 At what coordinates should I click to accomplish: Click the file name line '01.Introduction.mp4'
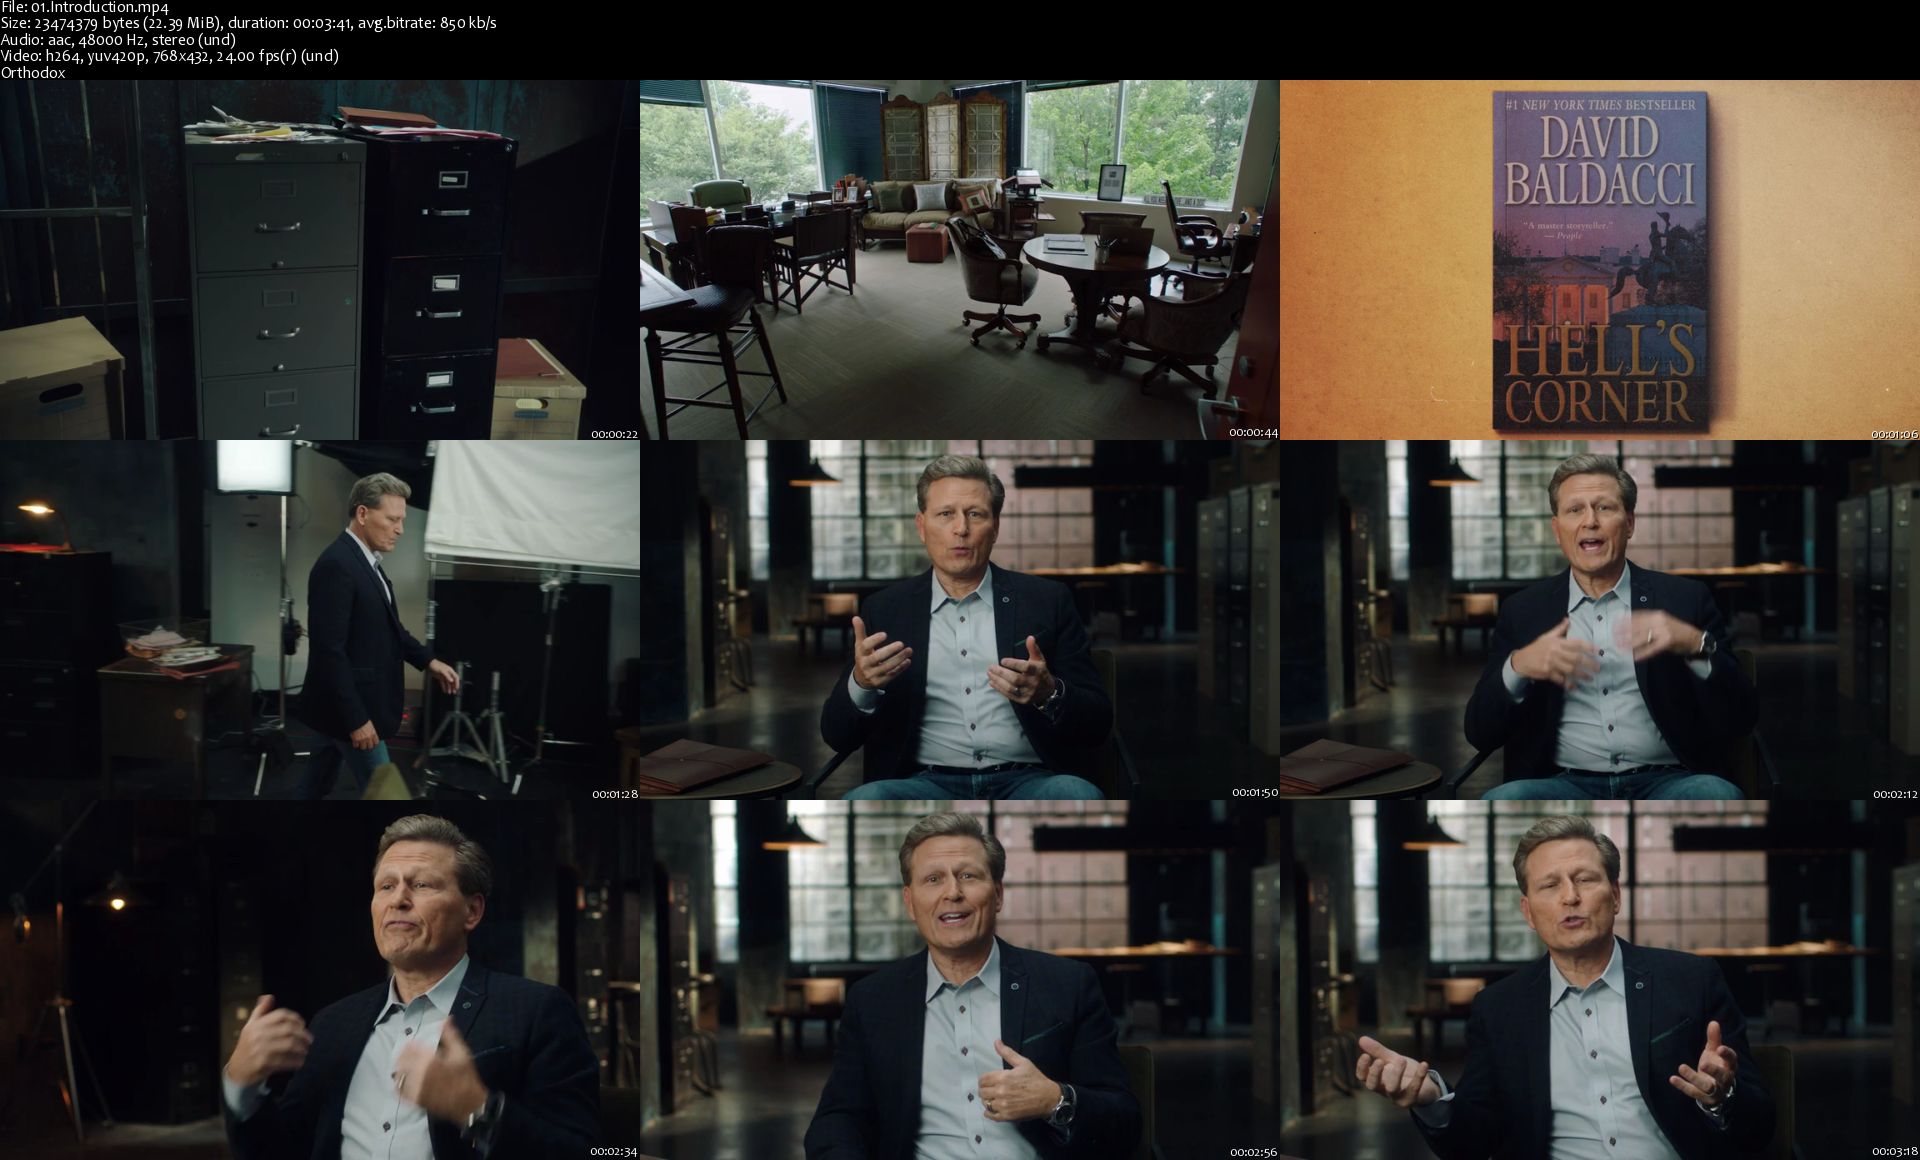pyautogui.click(x=85, y=8)
